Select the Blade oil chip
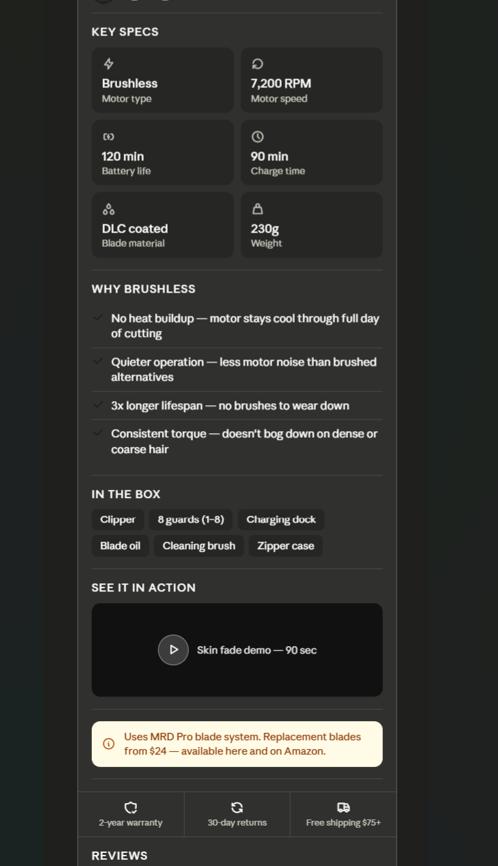Image resolution: width=498 pixels, height=866 pixels. pyautogui.click(x=120, y=546)
